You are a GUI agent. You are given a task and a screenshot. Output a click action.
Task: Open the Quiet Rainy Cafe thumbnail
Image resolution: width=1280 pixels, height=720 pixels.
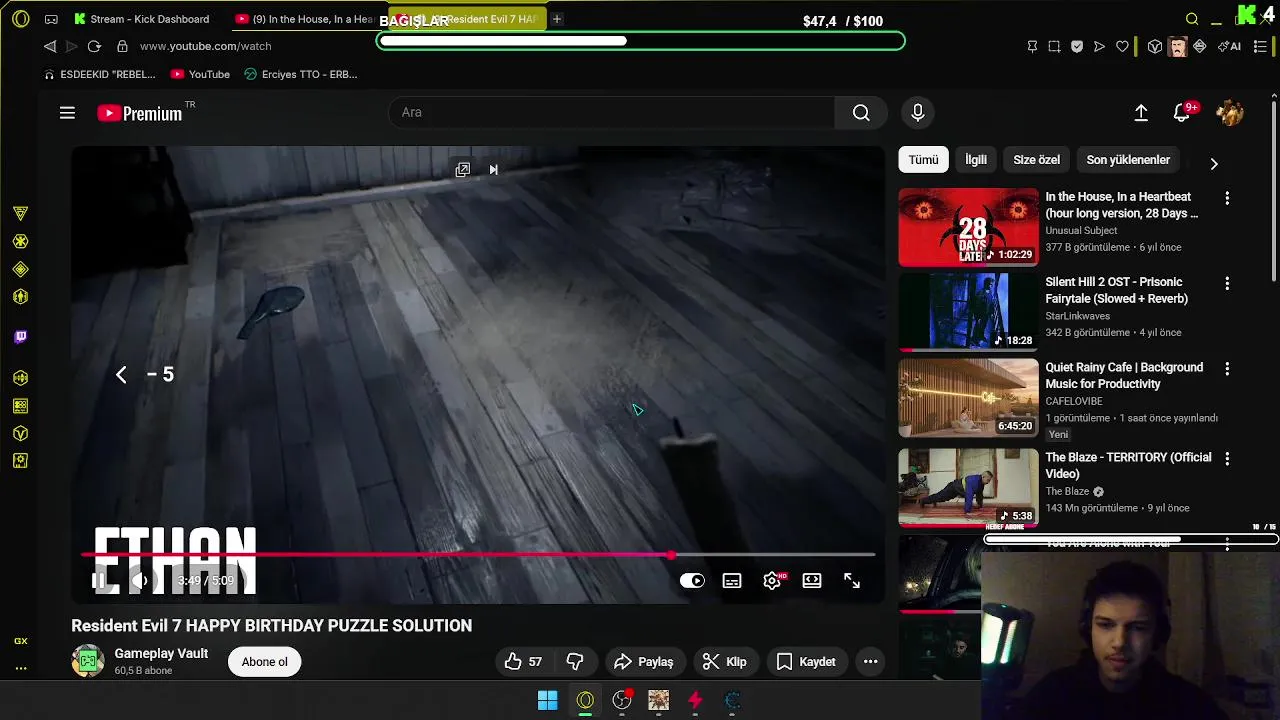pyautogui.click(x=968, y=398)
